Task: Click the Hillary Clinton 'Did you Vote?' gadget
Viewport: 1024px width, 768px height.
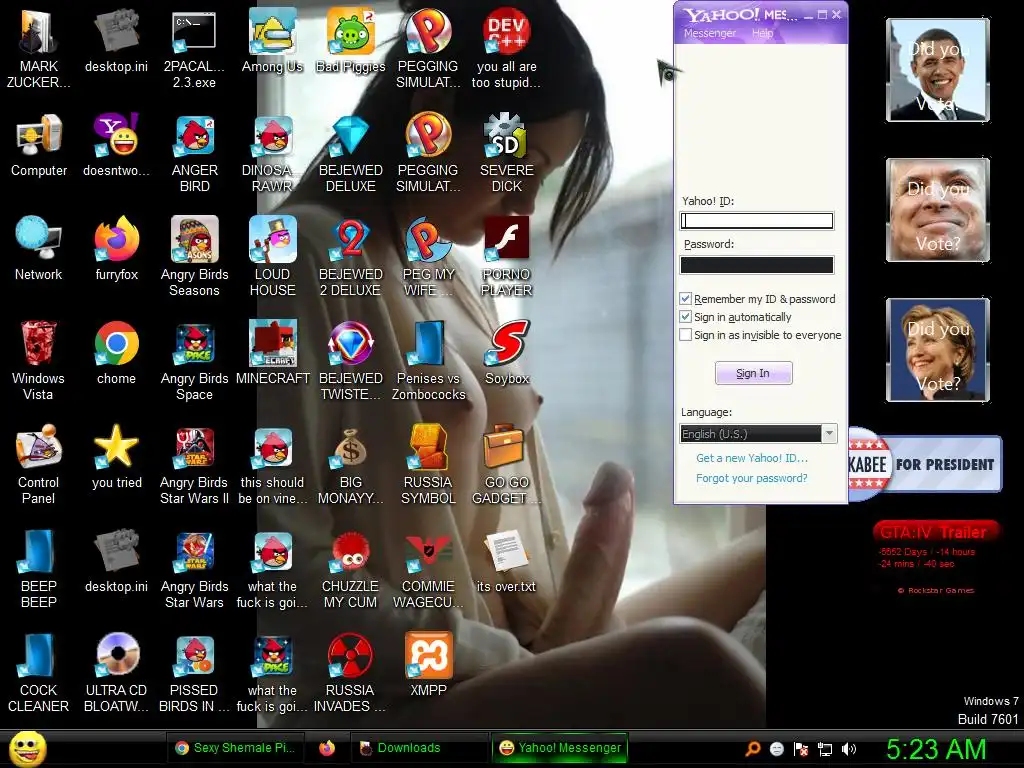Action: click(x=938, y=350)
